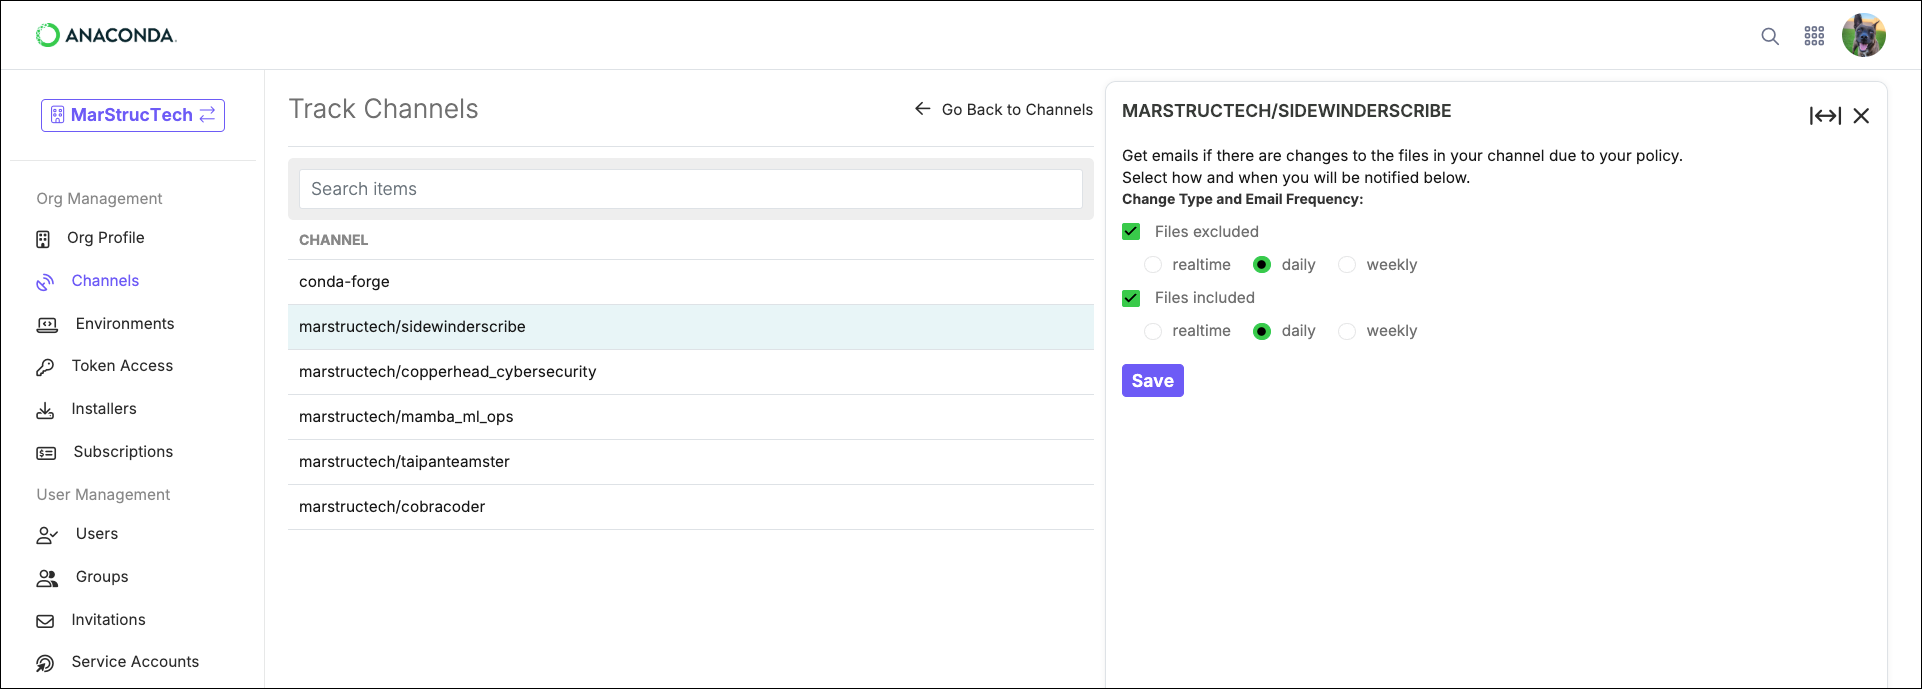Open Org Profile page
Image resolution: width=1922 pixels, height=689 pixels.
click(x=106, y=238)
